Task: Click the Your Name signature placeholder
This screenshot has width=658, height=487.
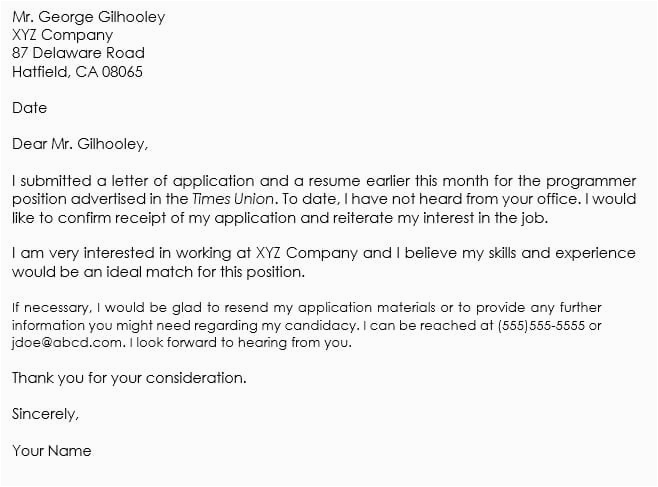Action: point(51,450)
